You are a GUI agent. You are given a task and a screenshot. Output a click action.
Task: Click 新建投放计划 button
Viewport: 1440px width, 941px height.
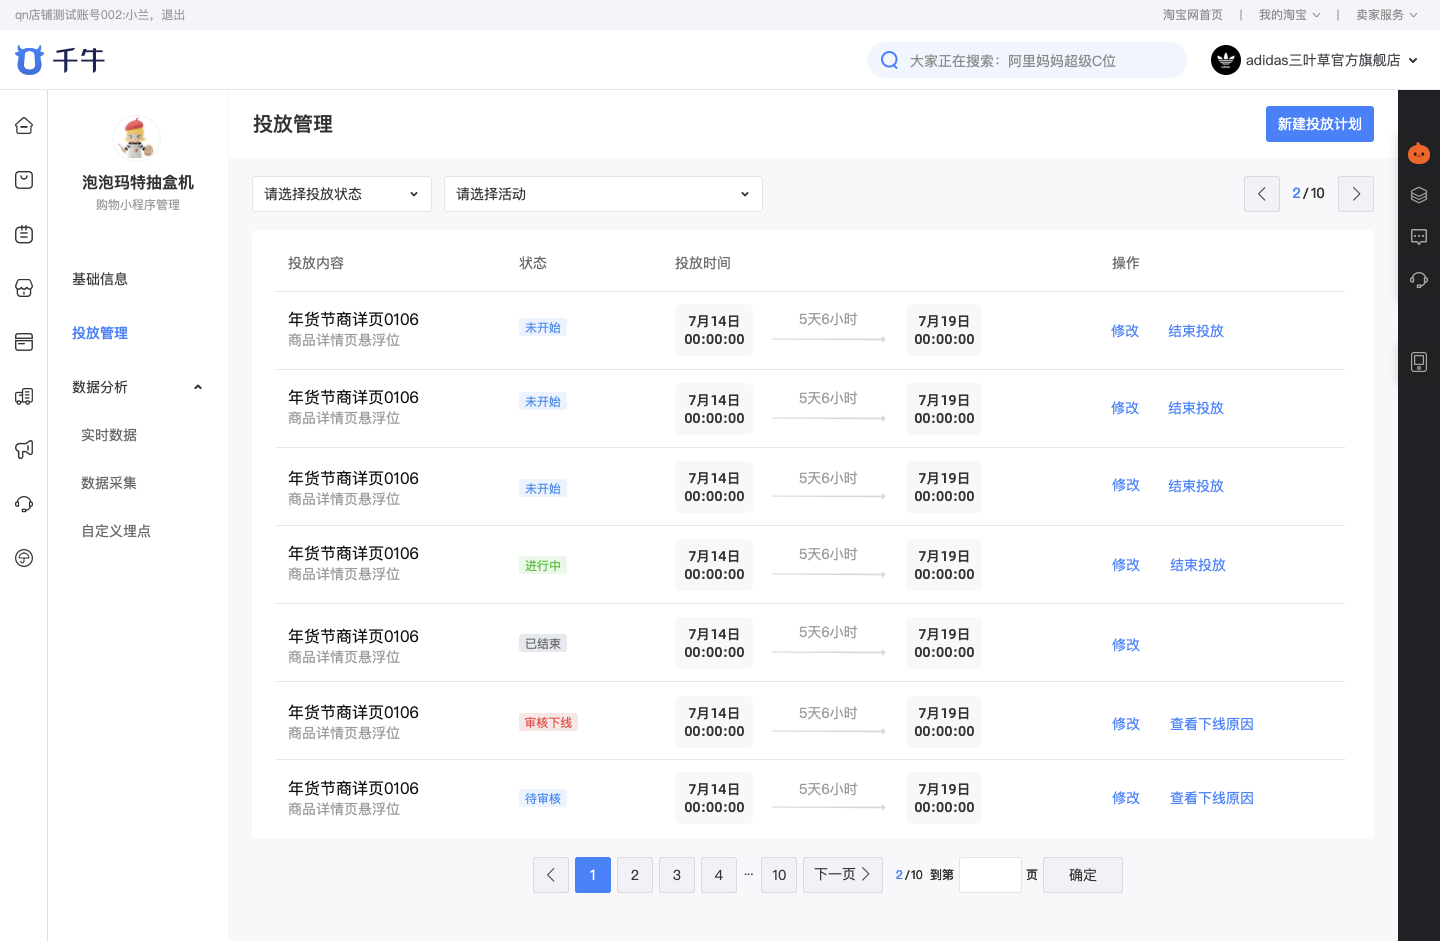(1320, 124)
